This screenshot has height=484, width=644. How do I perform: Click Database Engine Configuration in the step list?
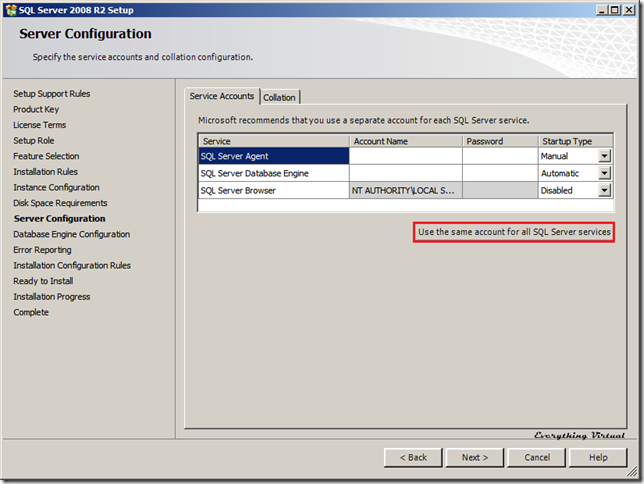pyautogui.click(x=71, y=234)
